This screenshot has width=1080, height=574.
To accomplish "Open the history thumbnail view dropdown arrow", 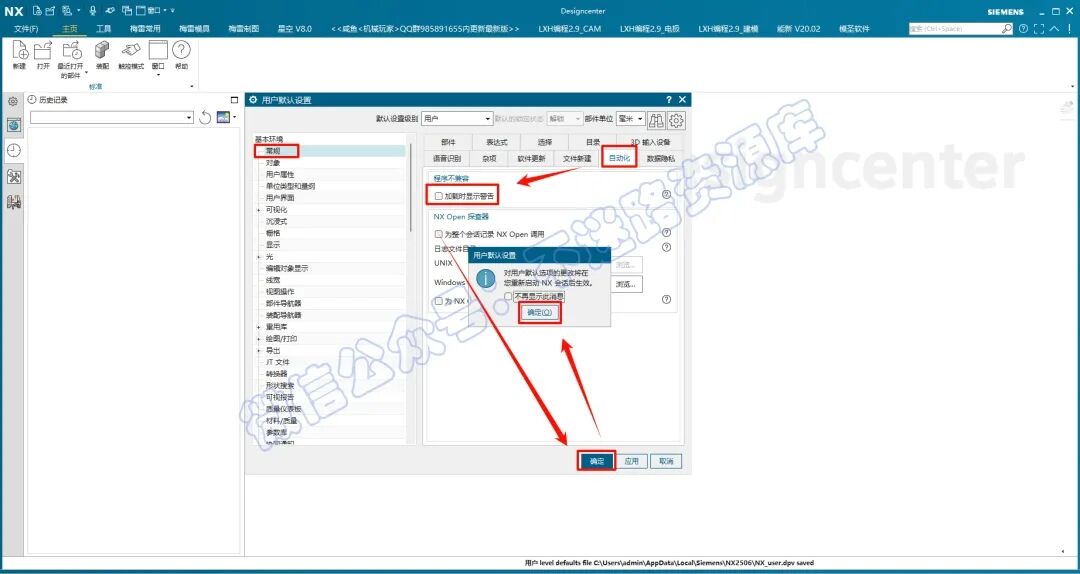I will coord(236,117).
